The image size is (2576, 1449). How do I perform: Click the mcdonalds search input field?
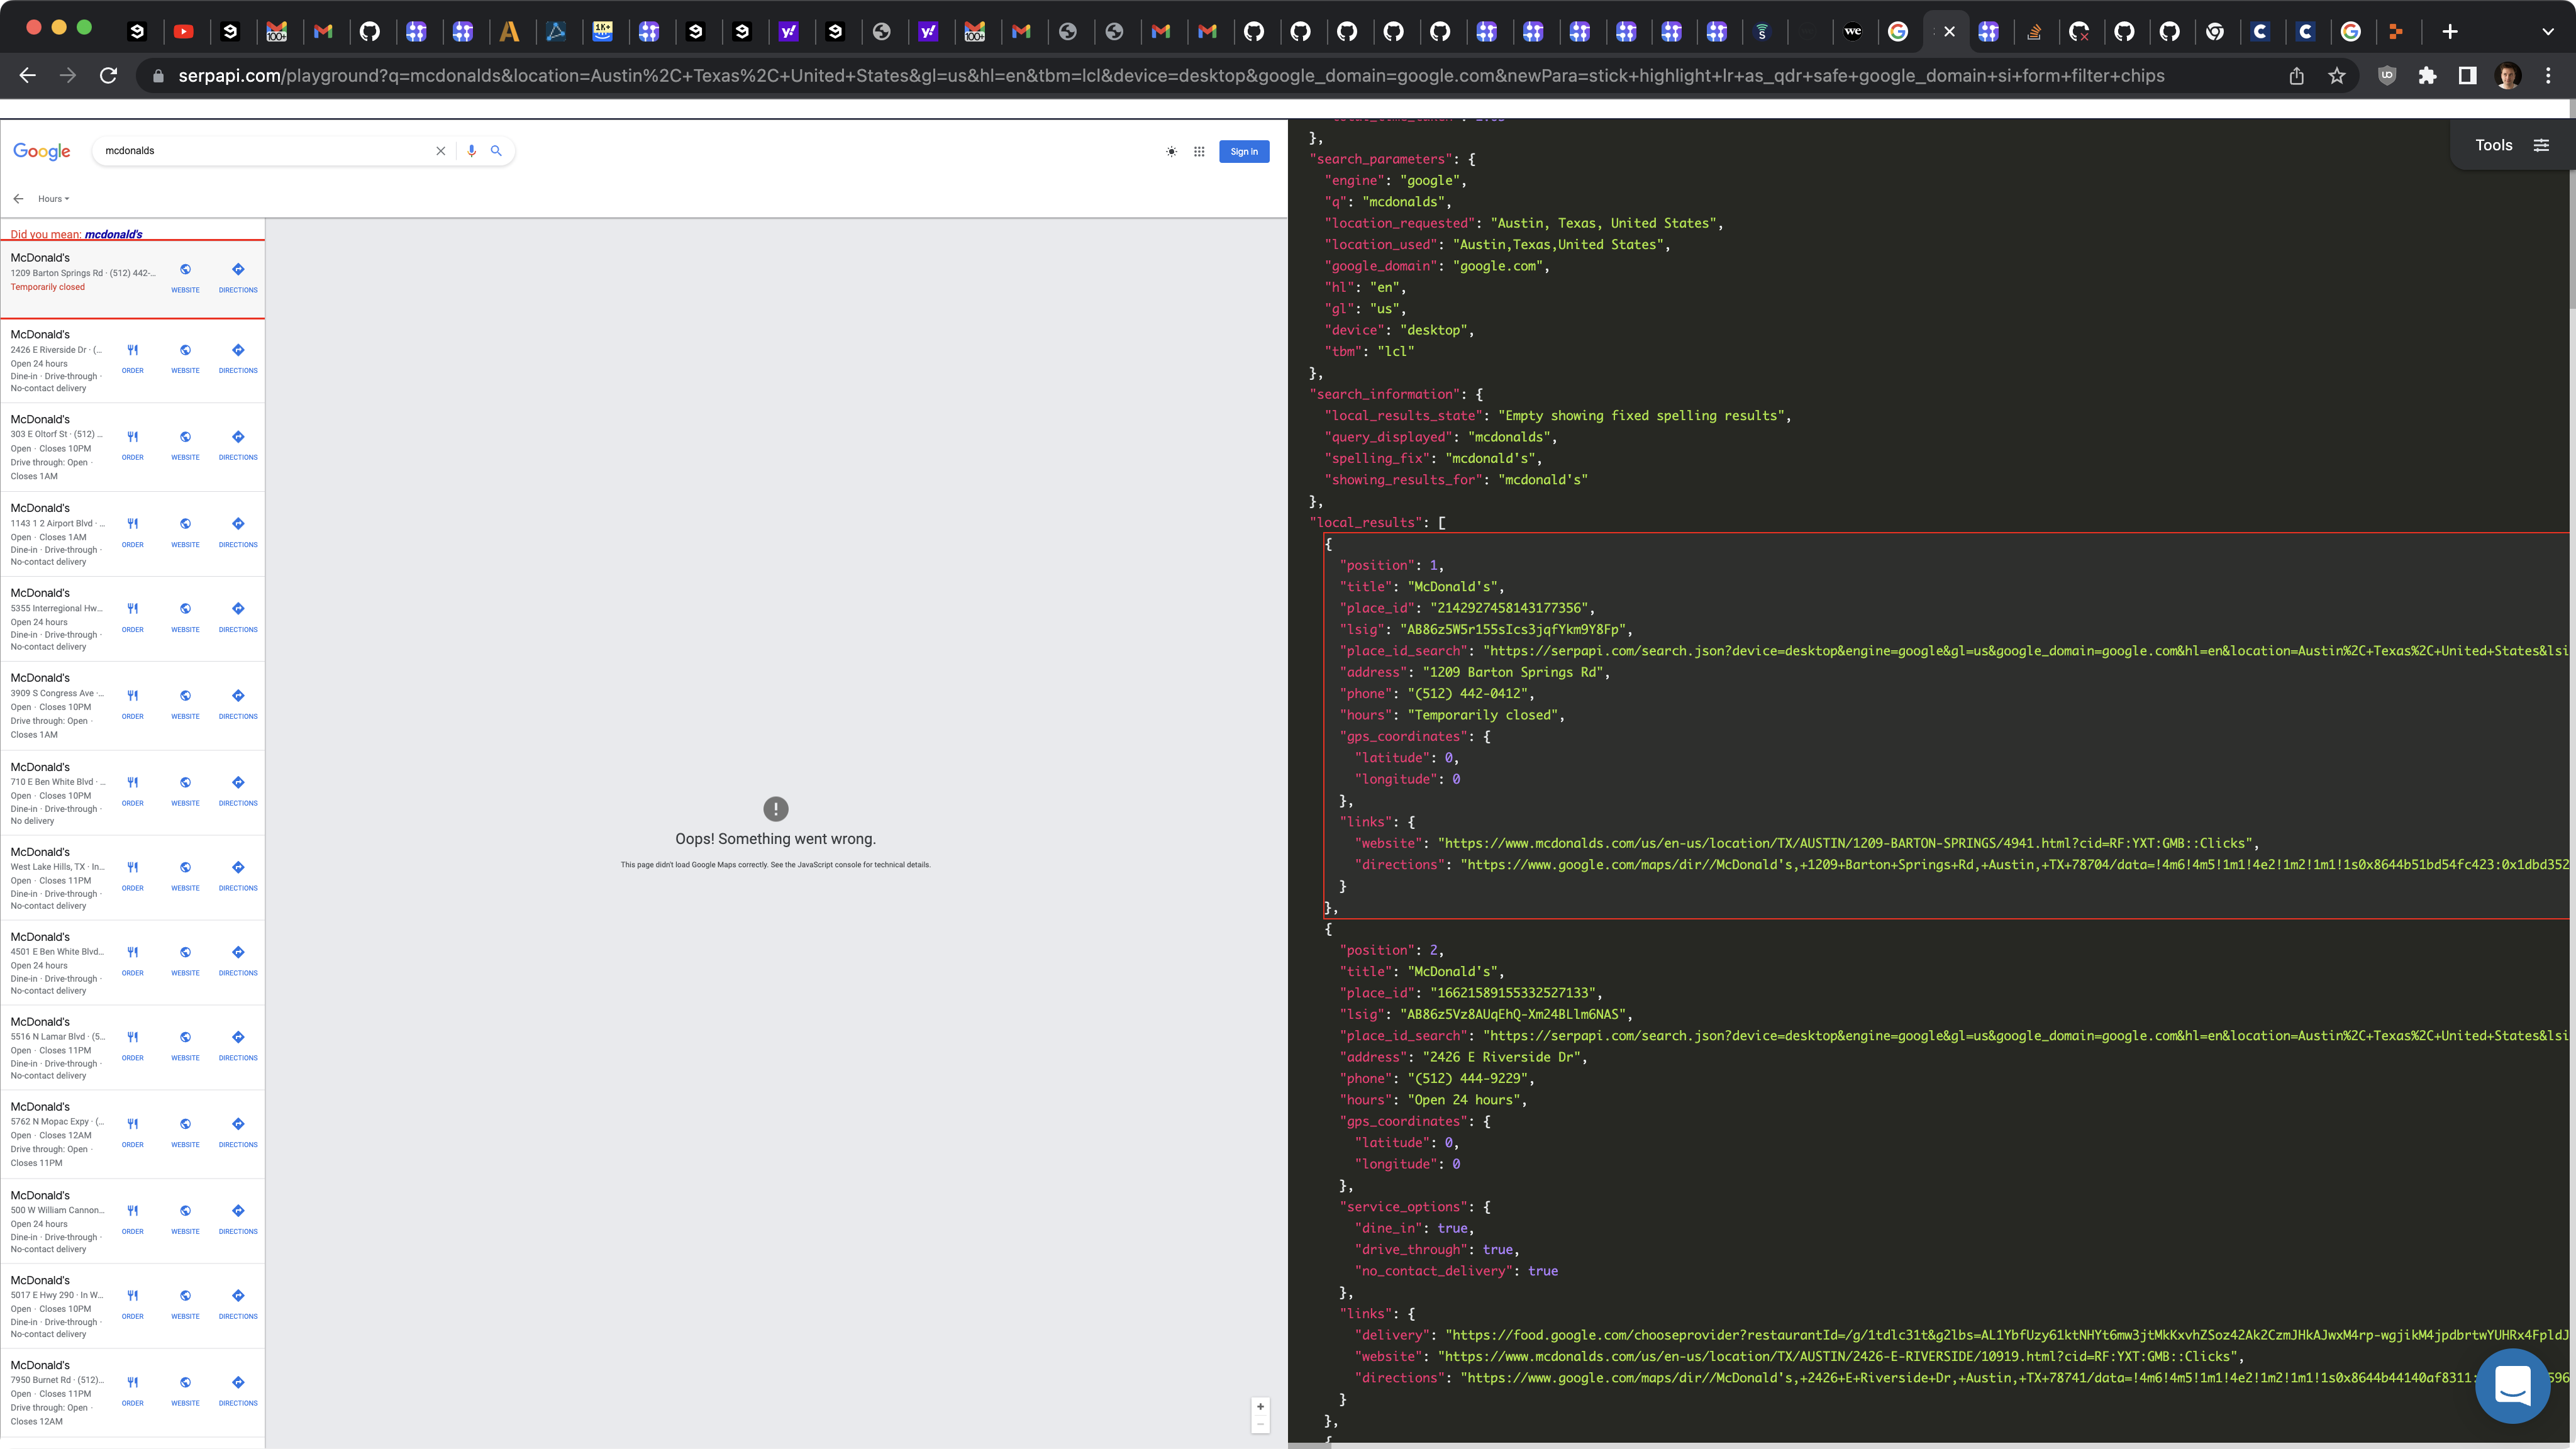point(260,151)
